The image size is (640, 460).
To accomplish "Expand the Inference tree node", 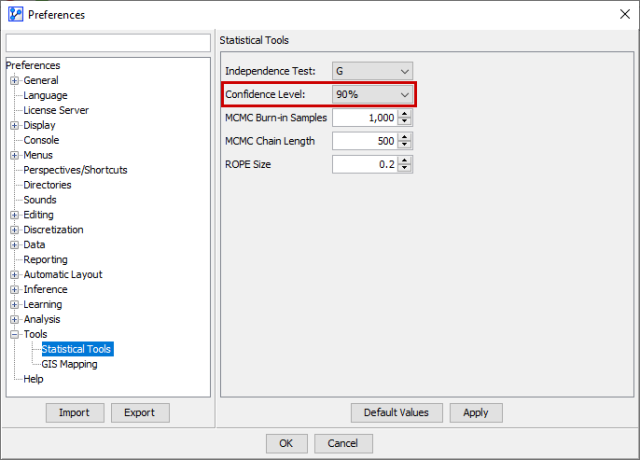I will pos(15,289).
